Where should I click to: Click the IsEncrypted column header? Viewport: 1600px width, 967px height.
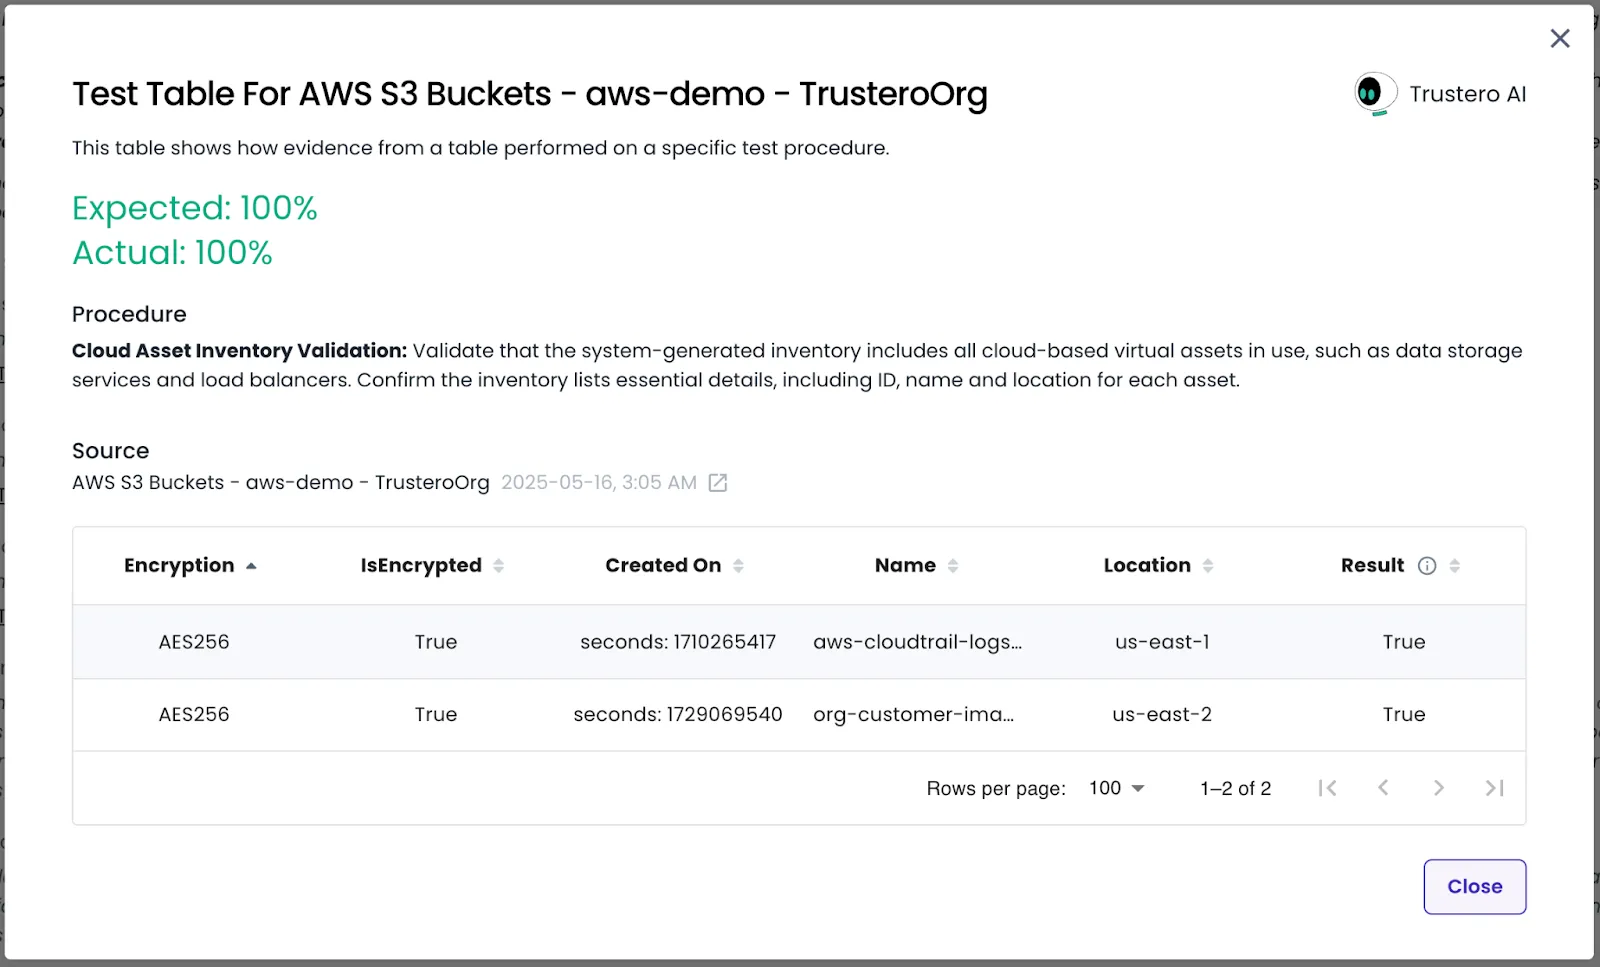click(x=421, y=566)
